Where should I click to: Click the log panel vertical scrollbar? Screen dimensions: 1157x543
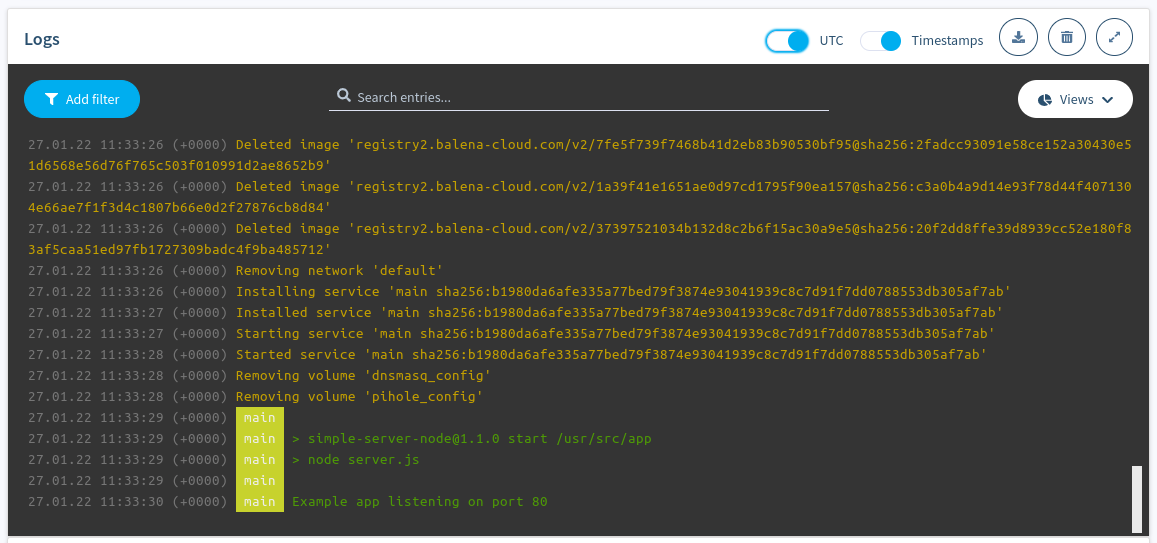point(1136,498)
